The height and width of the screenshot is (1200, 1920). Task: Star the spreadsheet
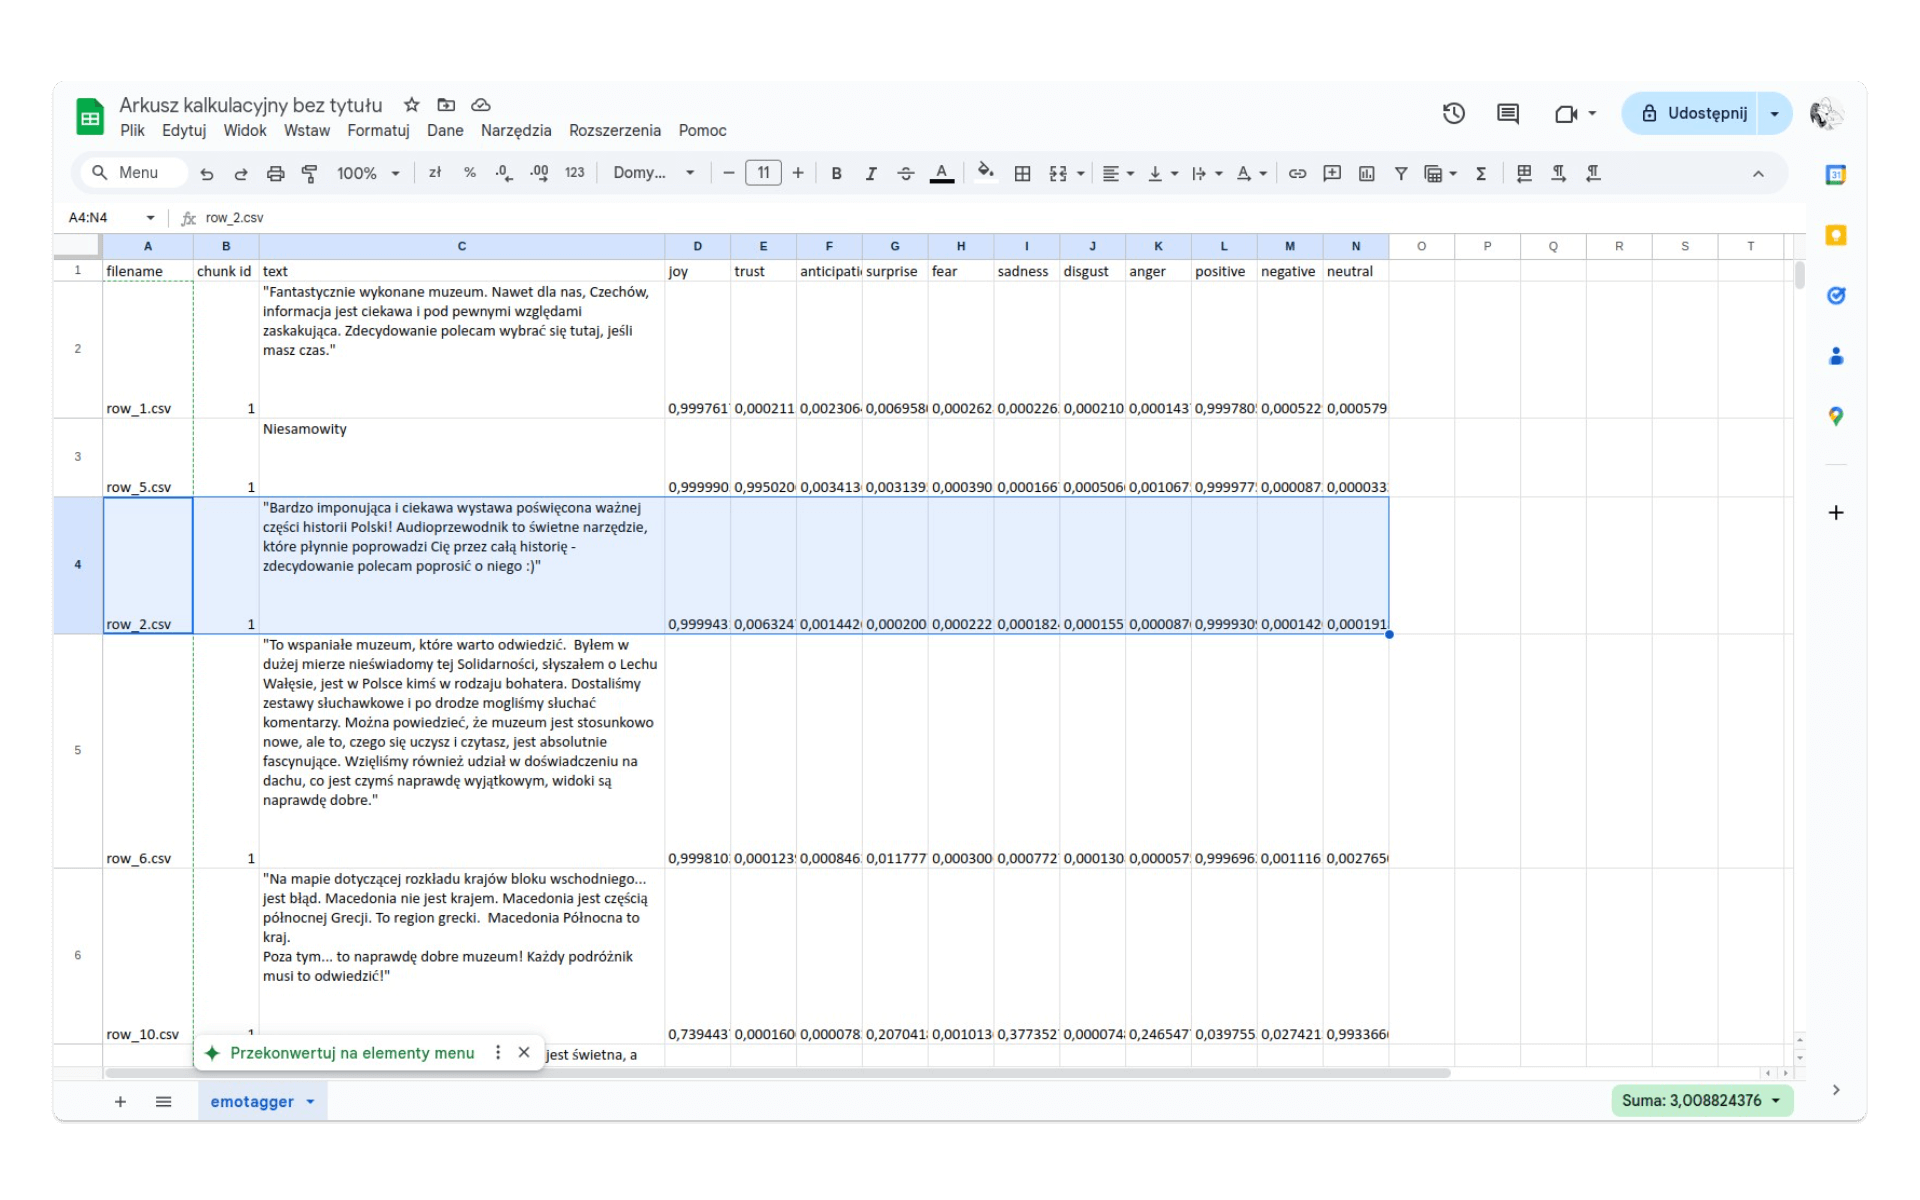point(412,105)
